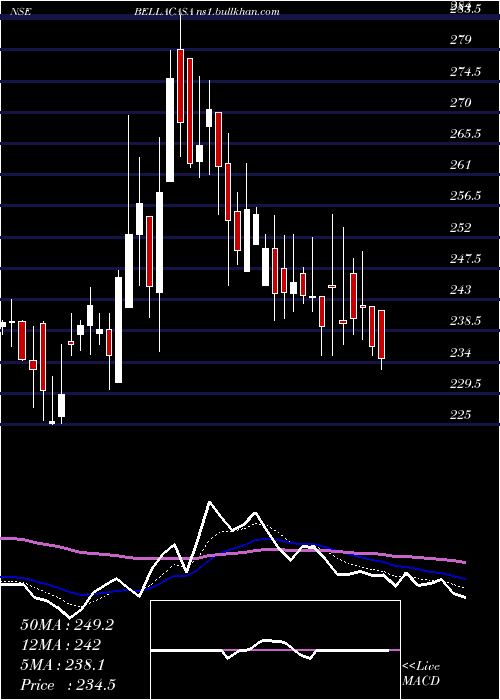The image size is (500, 700).
Task: Click the 5MA : 238.1 reading
Action: pos(62,665)
